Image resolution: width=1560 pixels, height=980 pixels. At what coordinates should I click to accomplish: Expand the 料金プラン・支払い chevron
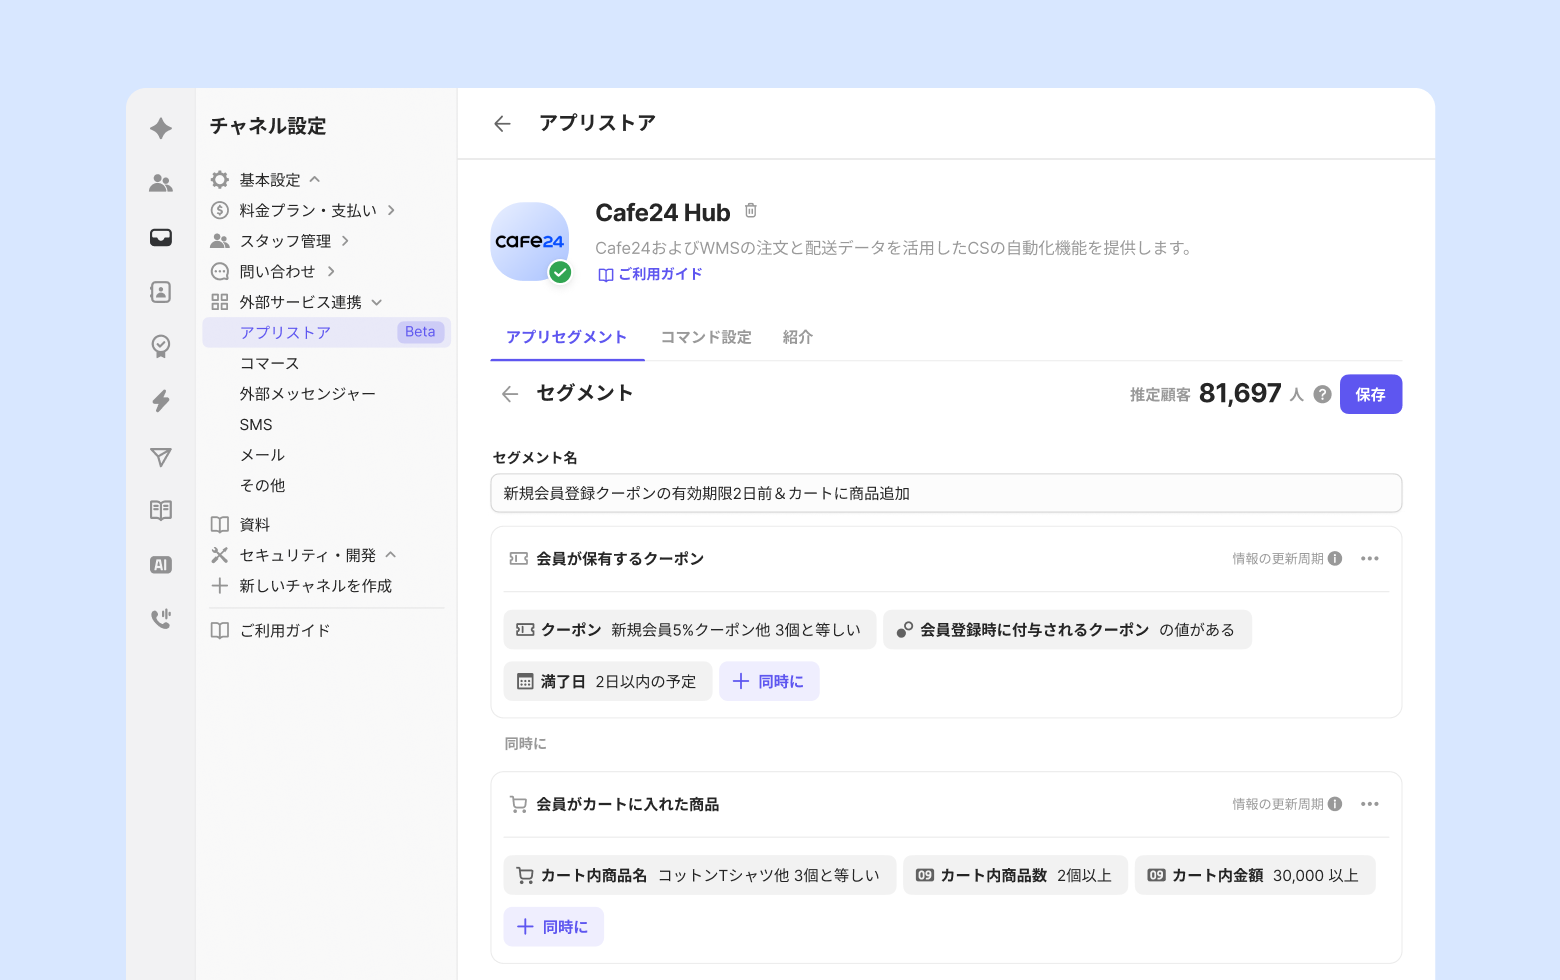pos(391,210)
